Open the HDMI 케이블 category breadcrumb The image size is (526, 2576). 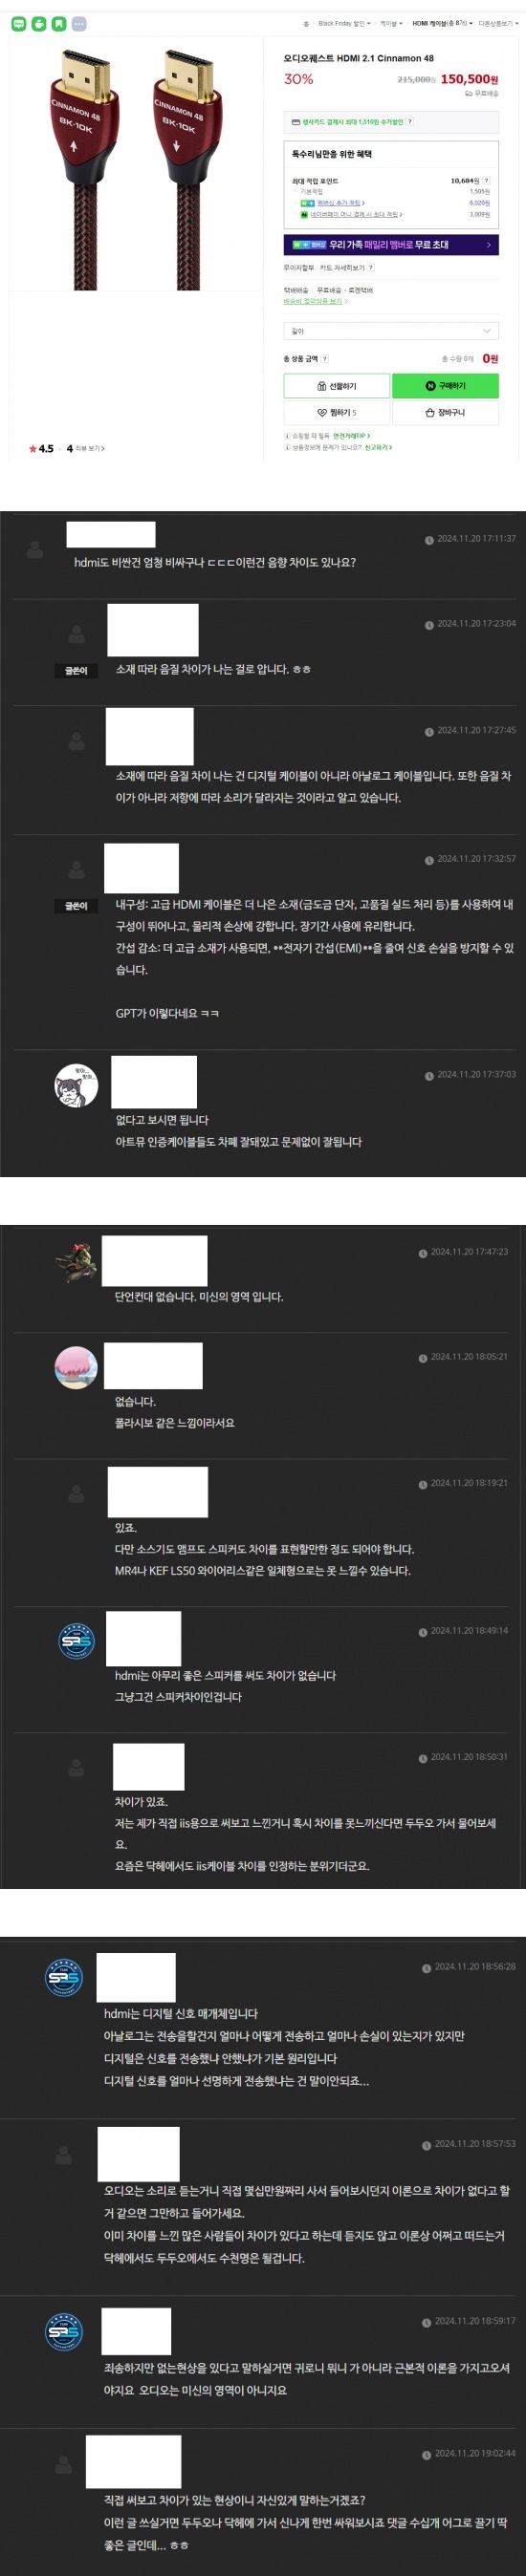click(441, 24)
